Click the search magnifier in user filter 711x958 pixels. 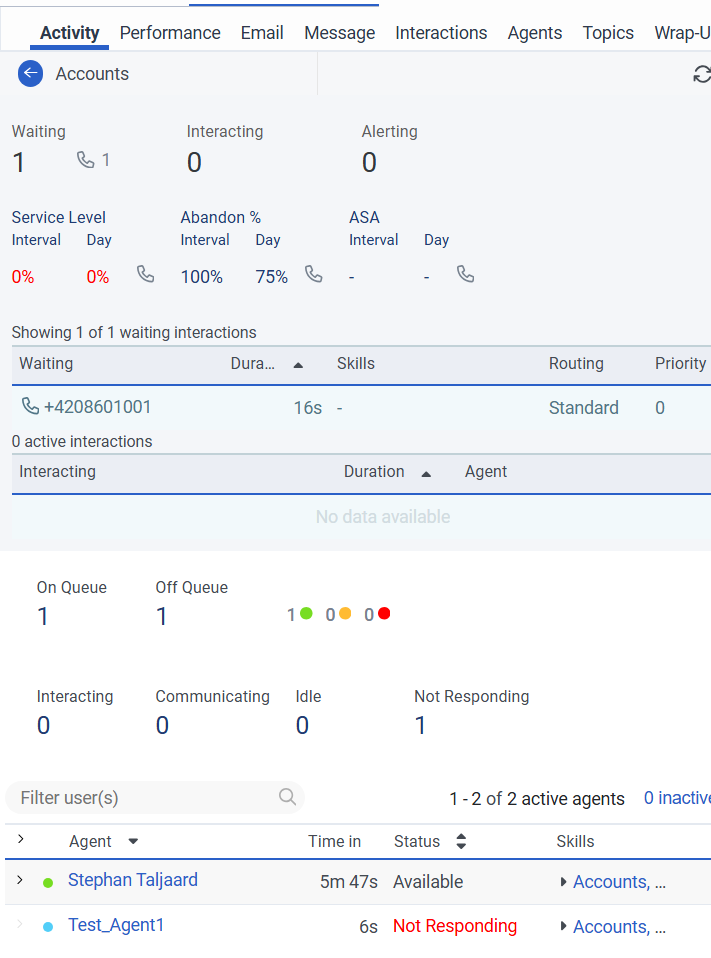[x=287, y=797]
